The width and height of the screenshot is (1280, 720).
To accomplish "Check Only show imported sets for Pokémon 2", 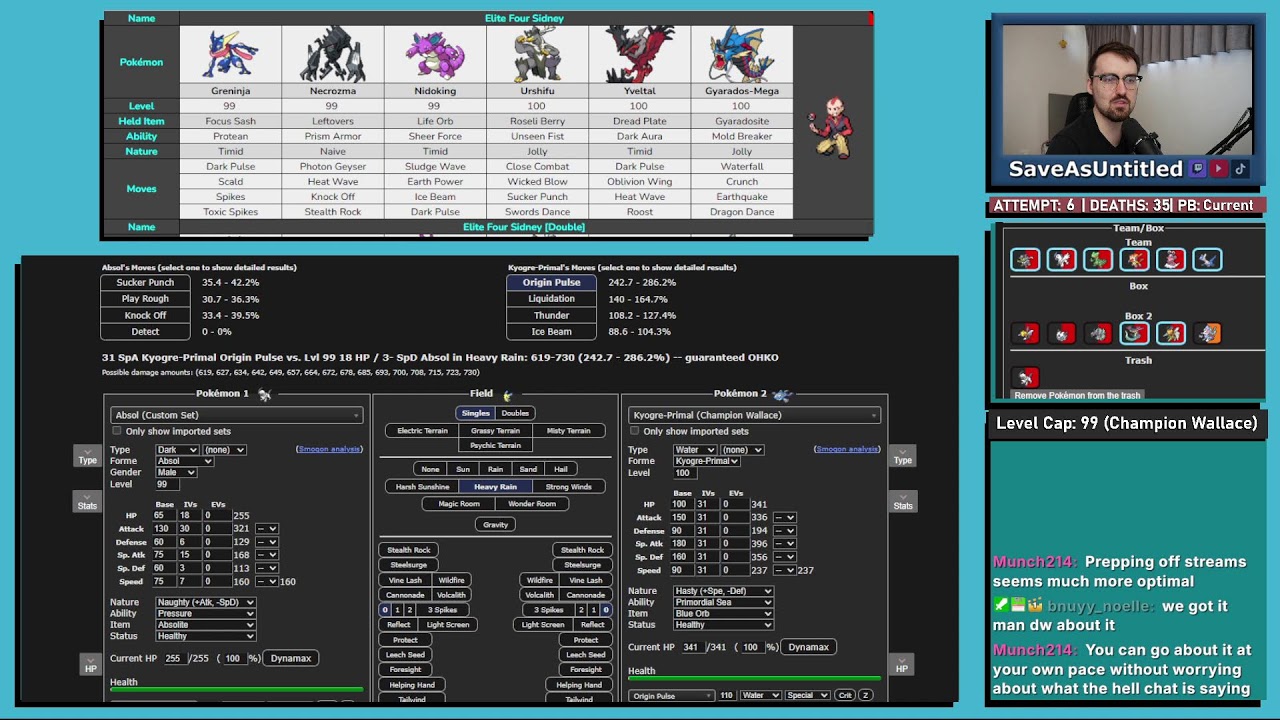I will click(x=635, y=431).
